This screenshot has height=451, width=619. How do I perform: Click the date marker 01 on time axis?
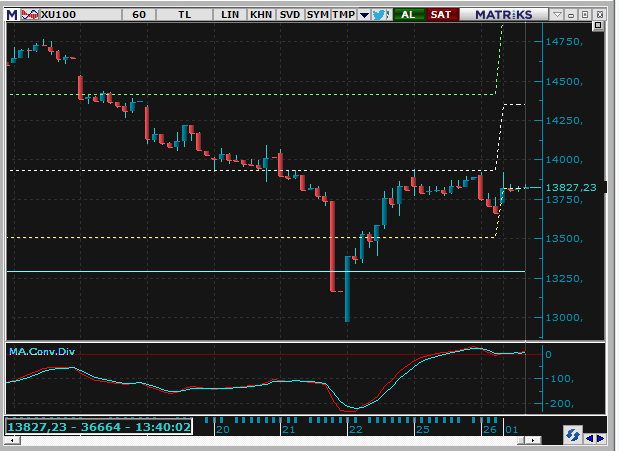point(512,430)
